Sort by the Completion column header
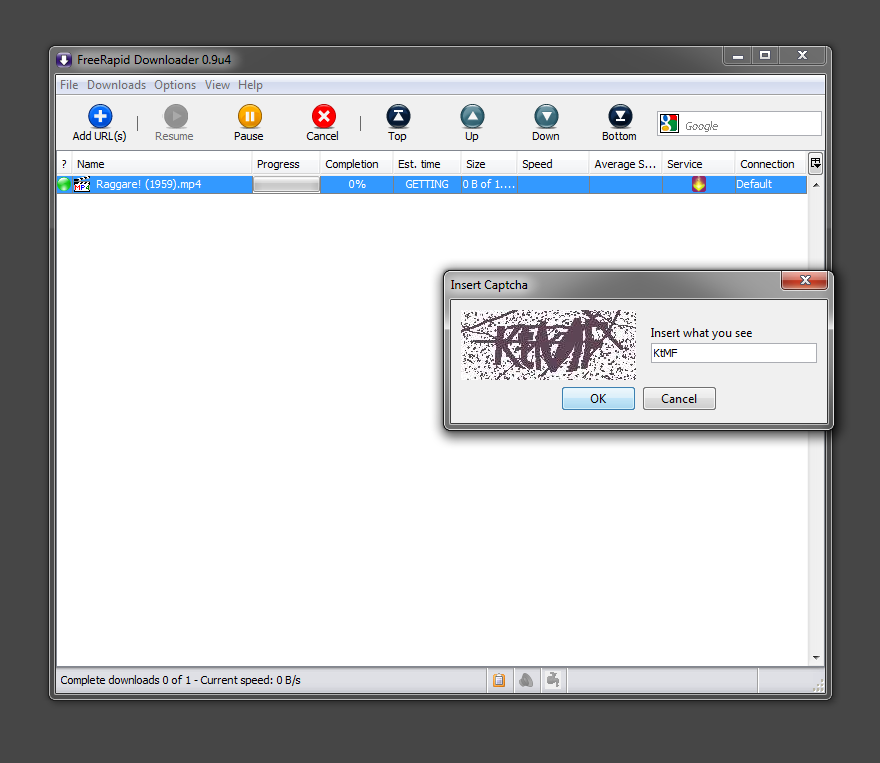880x763 pixels. tap(356, 164)
